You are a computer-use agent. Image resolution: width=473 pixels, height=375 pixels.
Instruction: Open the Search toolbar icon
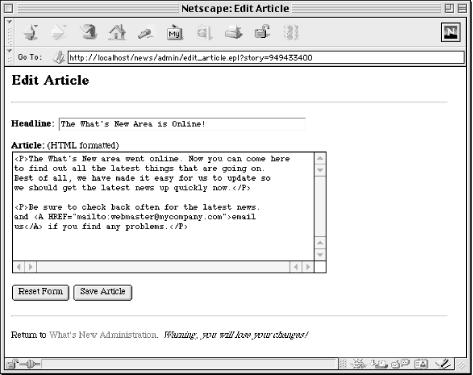146,33
